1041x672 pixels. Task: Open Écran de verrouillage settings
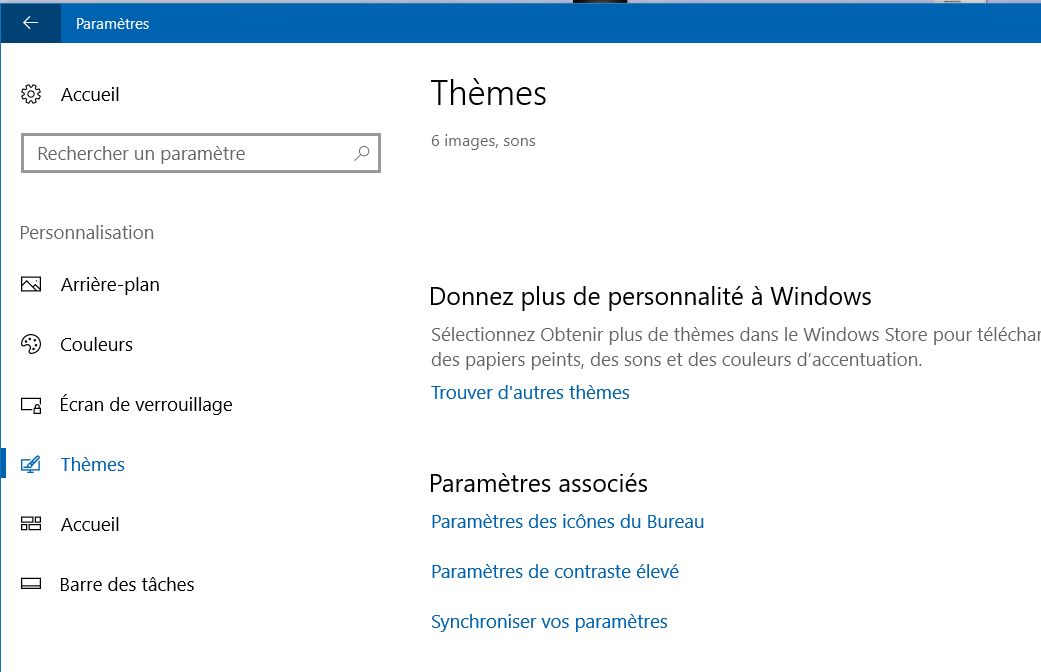146,405
